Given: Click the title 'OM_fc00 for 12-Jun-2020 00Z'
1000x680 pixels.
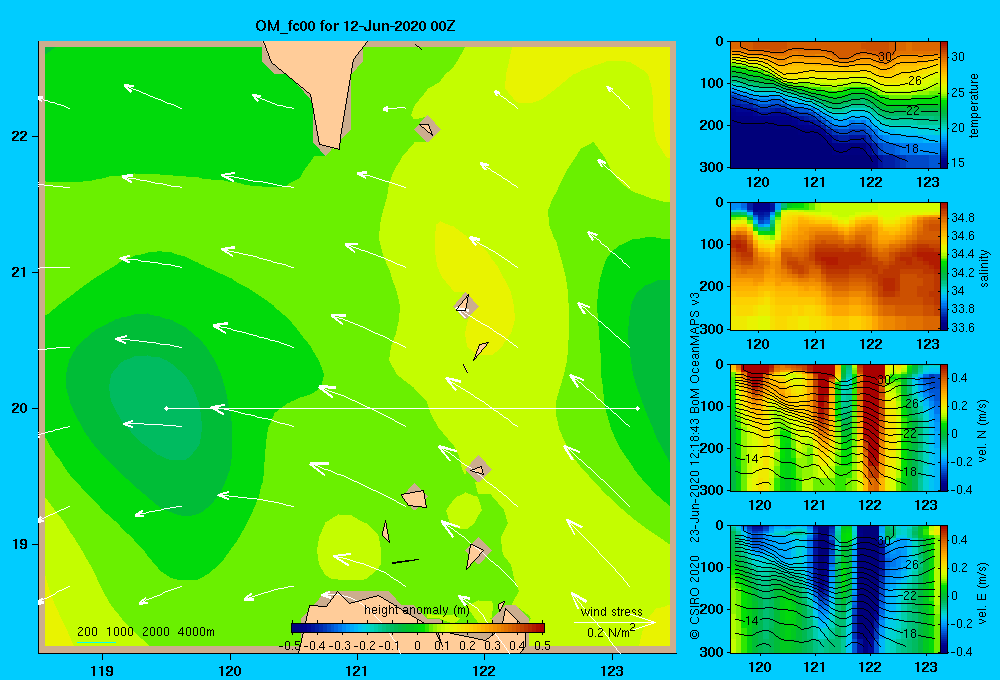Looking at the screenshot, I should coord(355,26).
